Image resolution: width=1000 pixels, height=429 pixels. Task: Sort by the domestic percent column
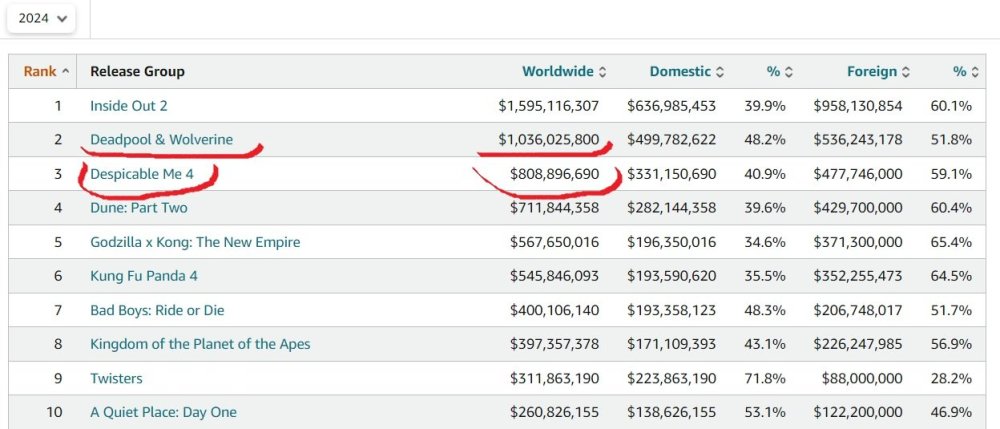tap(780, 72)
